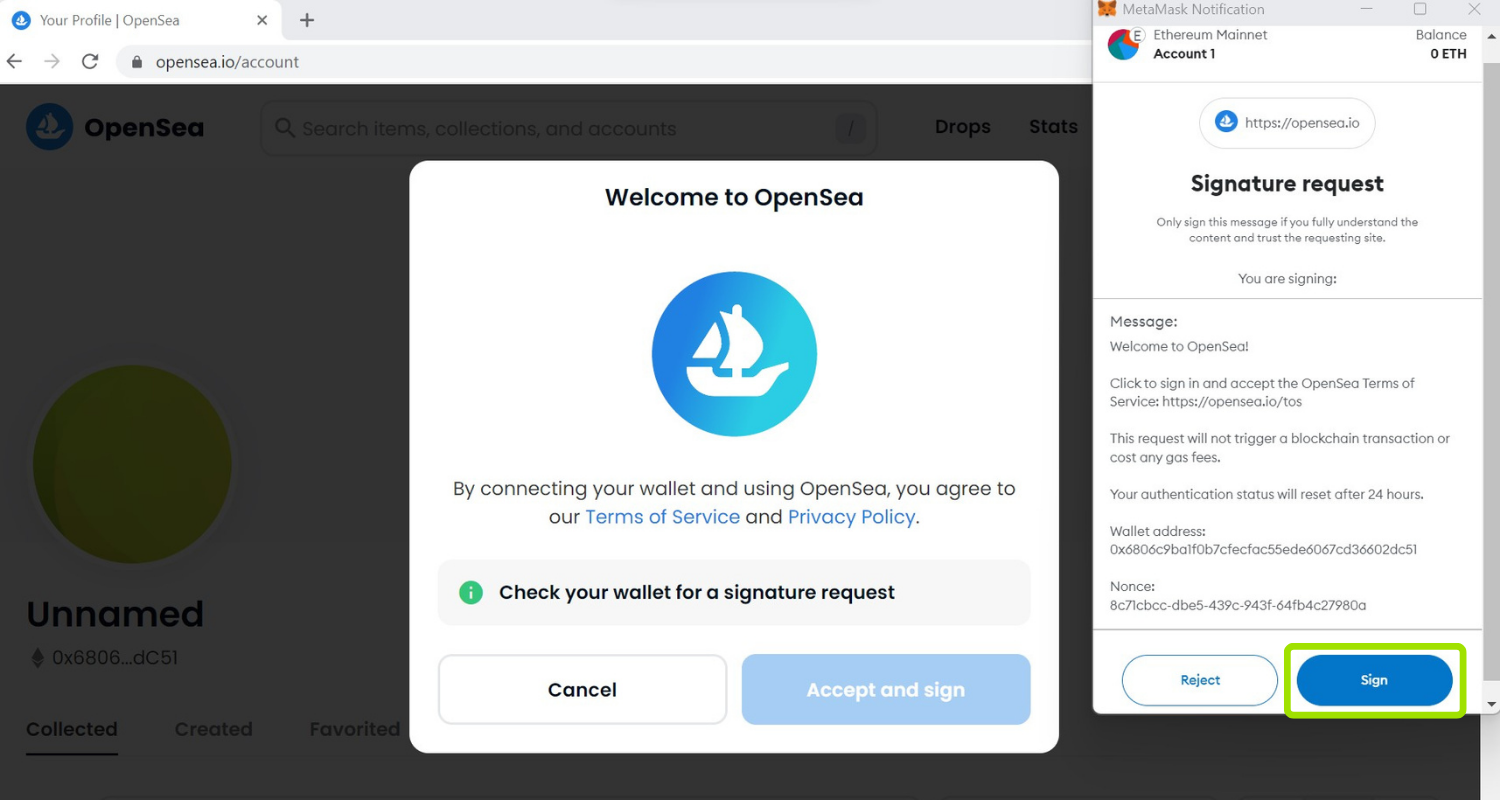Select the Your Profile | OpenSea tab
This screenshot has width=1500, height=800.
pos(140,20)
